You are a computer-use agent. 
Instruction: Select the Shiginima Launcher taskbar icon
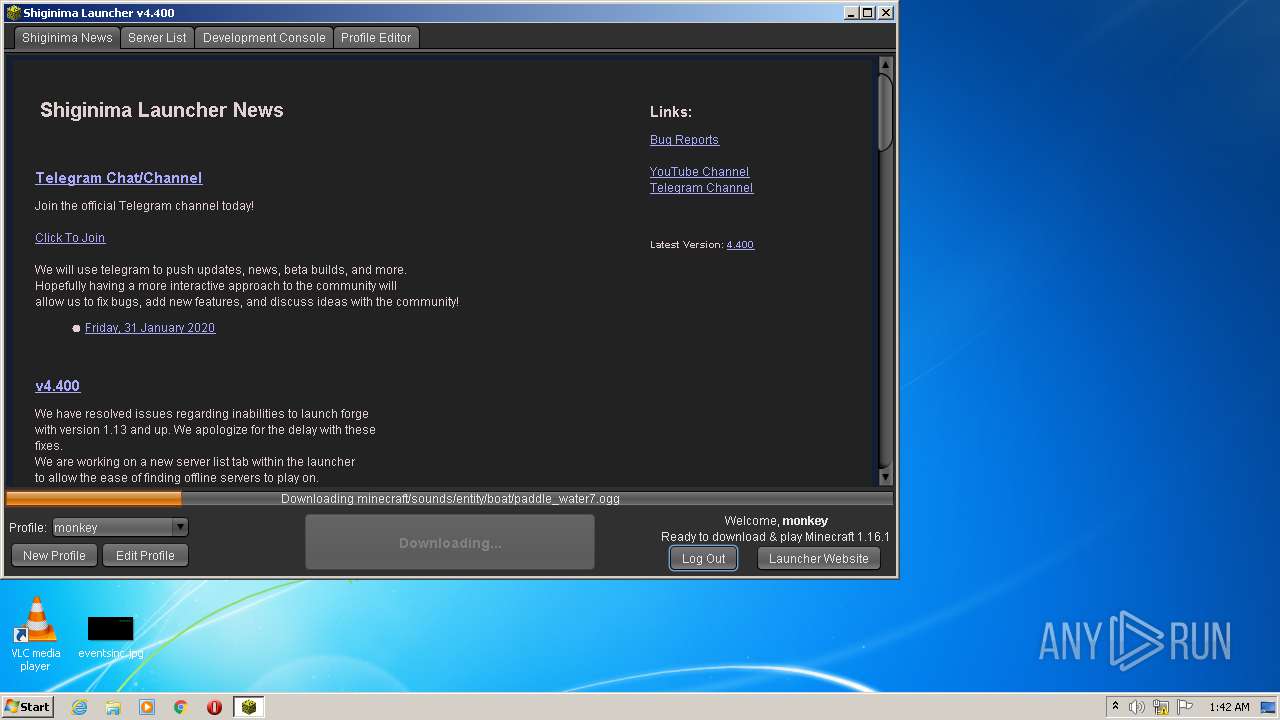pyautogui.click(x=248, y=707)
